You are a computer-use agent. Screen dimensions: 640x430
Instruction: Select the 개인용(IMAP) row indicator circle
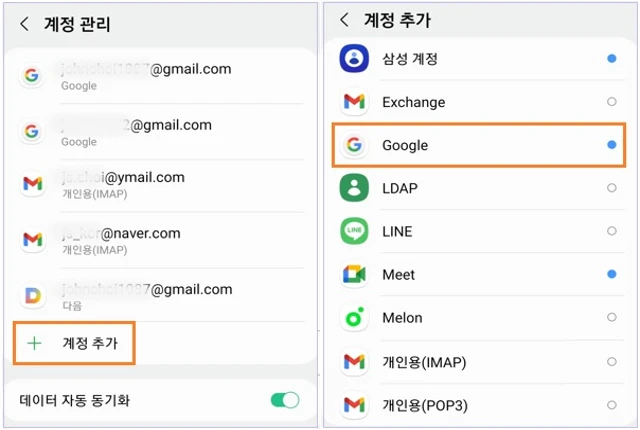611,361
